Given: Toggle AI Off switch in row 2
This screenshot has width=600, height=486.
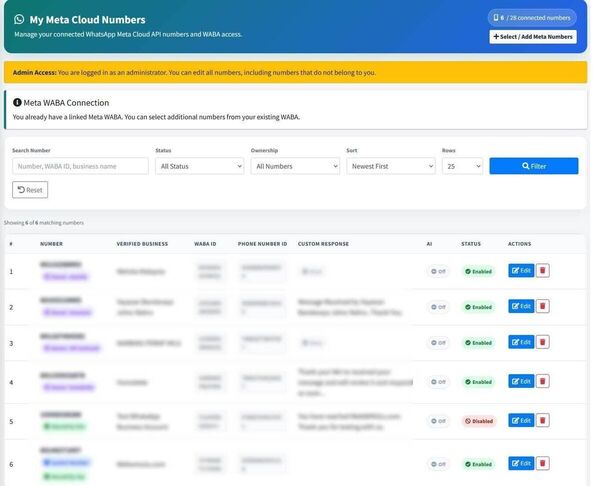Looking at the screenshot, I should [438, 307].
